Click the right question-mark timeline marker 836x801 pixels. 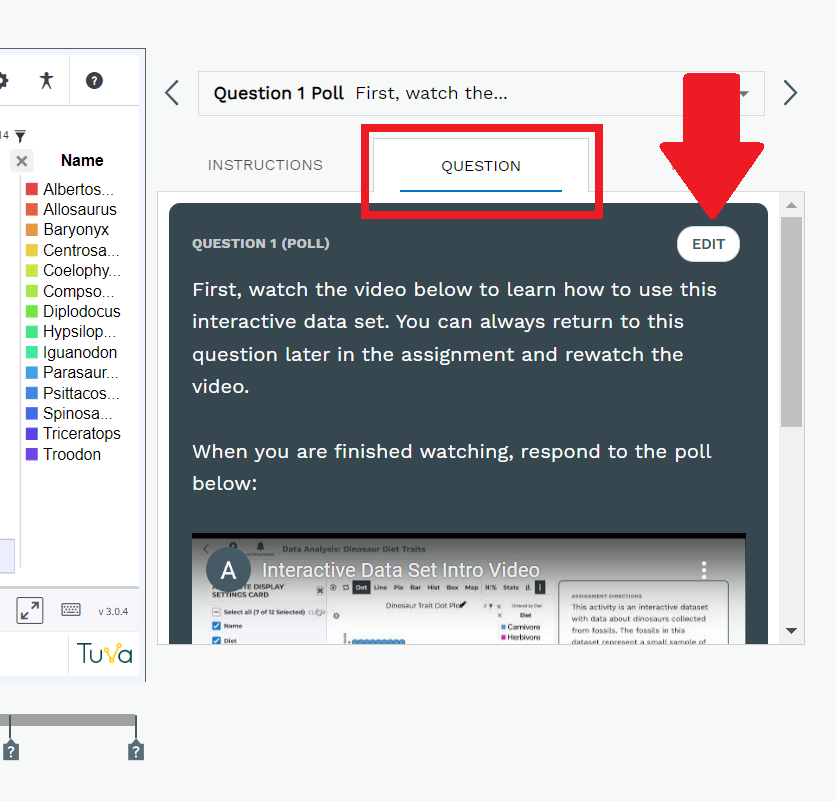point(136,751)
